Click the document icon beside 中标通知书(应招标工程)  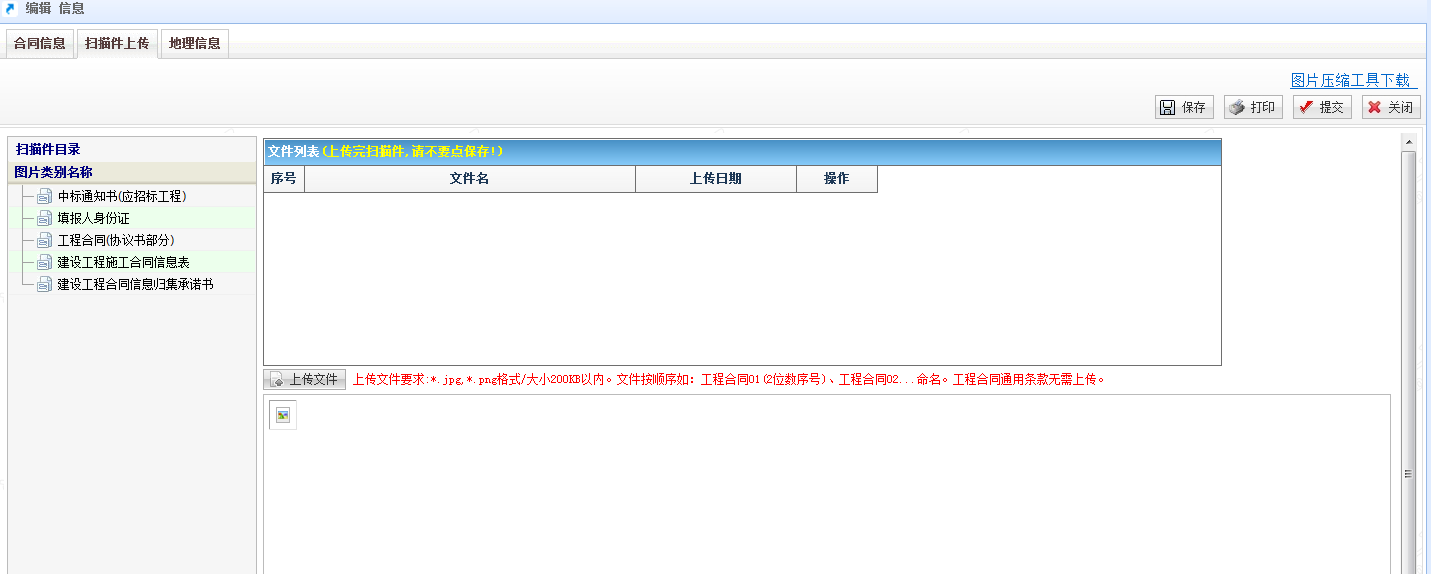click(44, 196)
